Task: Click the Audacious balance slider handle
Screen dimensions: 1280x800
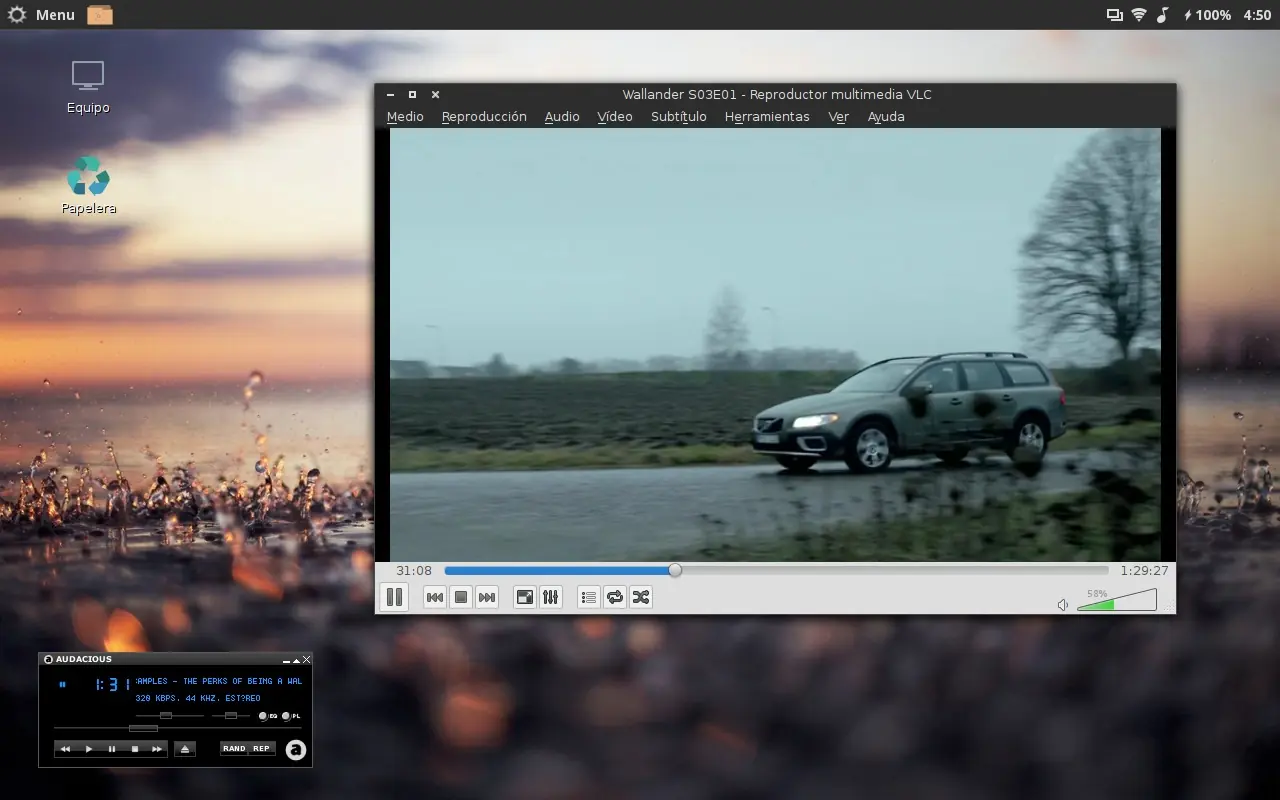Action: point(231,716)
